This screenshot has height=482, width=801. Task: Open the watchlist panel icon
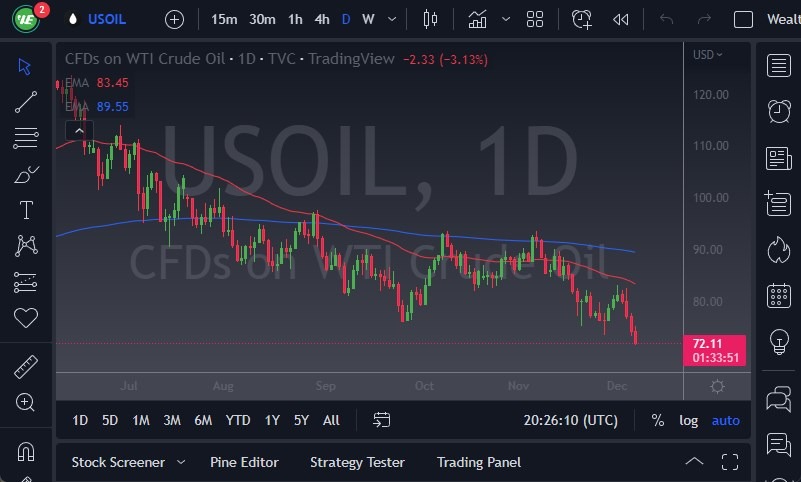778,65
